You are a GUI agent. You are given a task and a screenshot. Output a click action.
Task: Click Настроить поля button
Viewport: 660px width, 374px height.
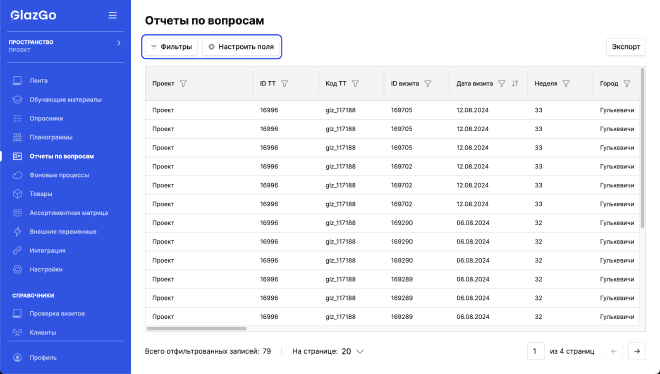point(241,47)
